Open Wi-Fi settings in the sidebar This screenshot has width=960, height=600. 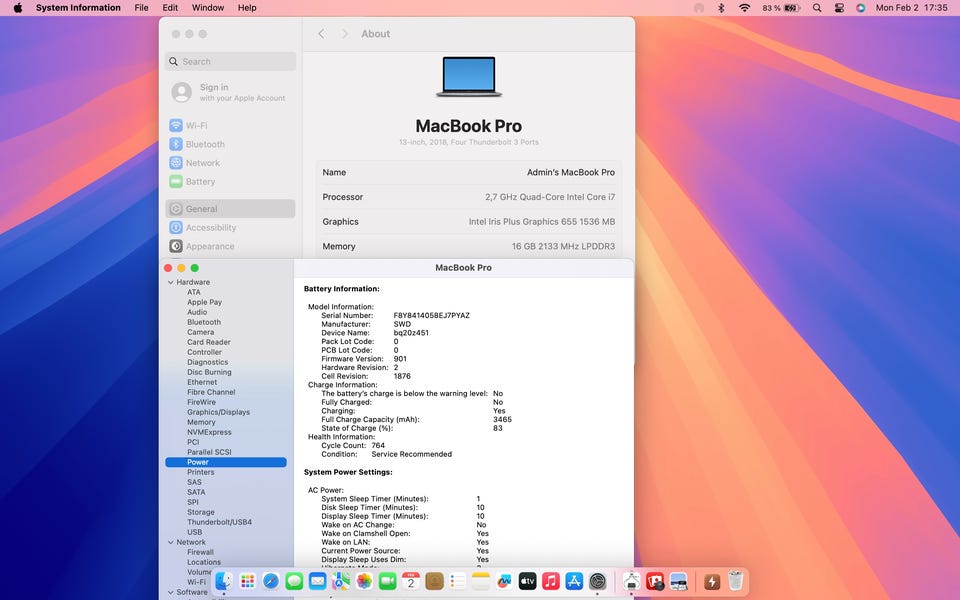[x=196, y=126]
